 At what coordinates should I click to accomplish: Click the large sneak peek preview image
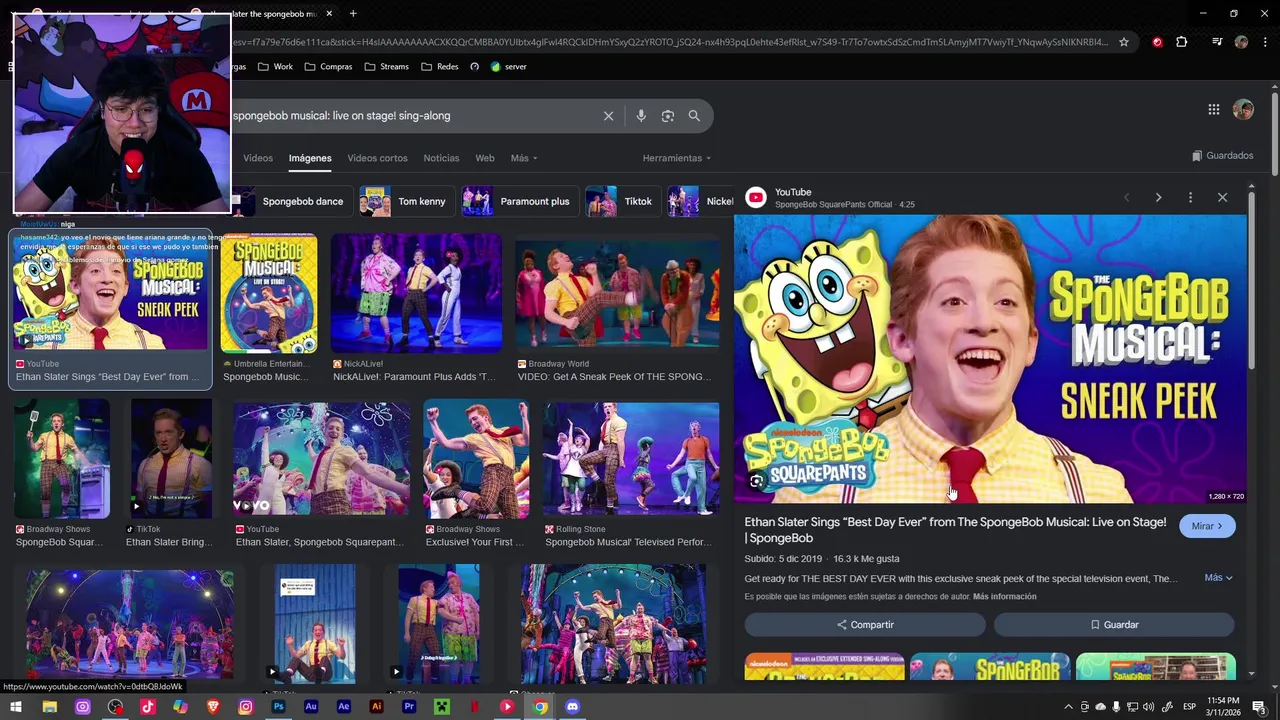point(991,359)
